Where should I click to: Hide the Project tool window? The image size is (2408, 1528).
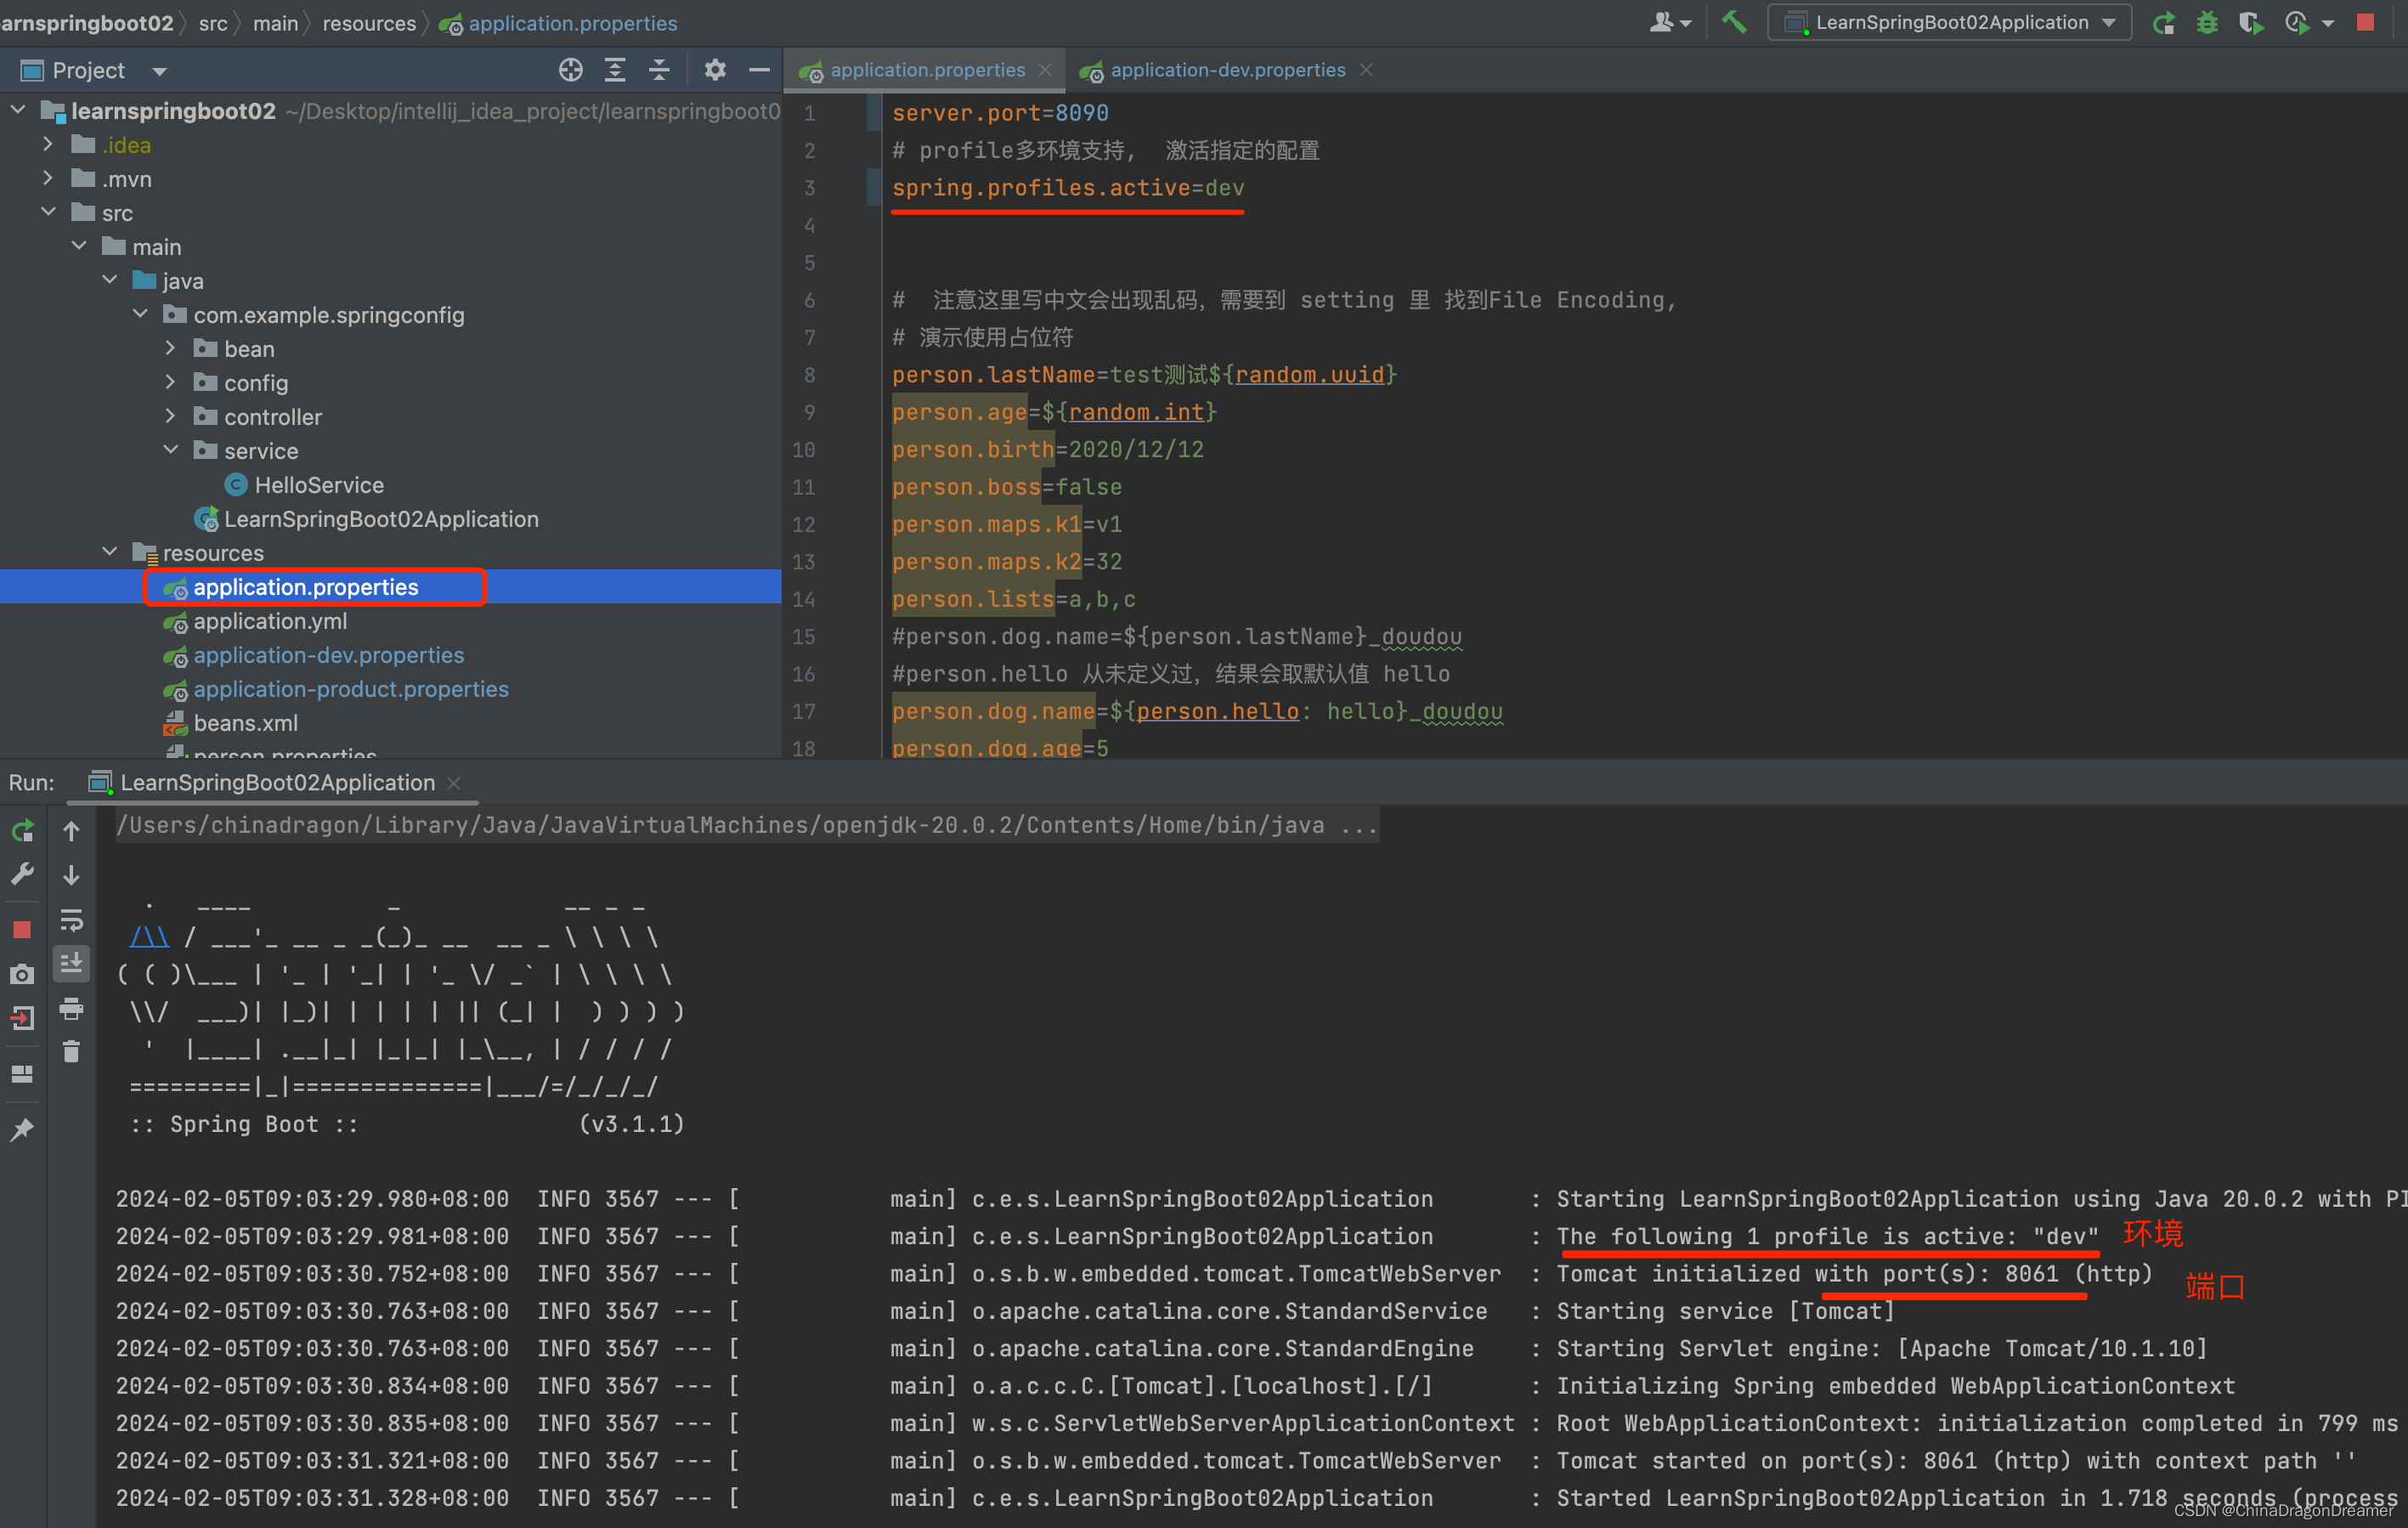[x=759, y=70]
